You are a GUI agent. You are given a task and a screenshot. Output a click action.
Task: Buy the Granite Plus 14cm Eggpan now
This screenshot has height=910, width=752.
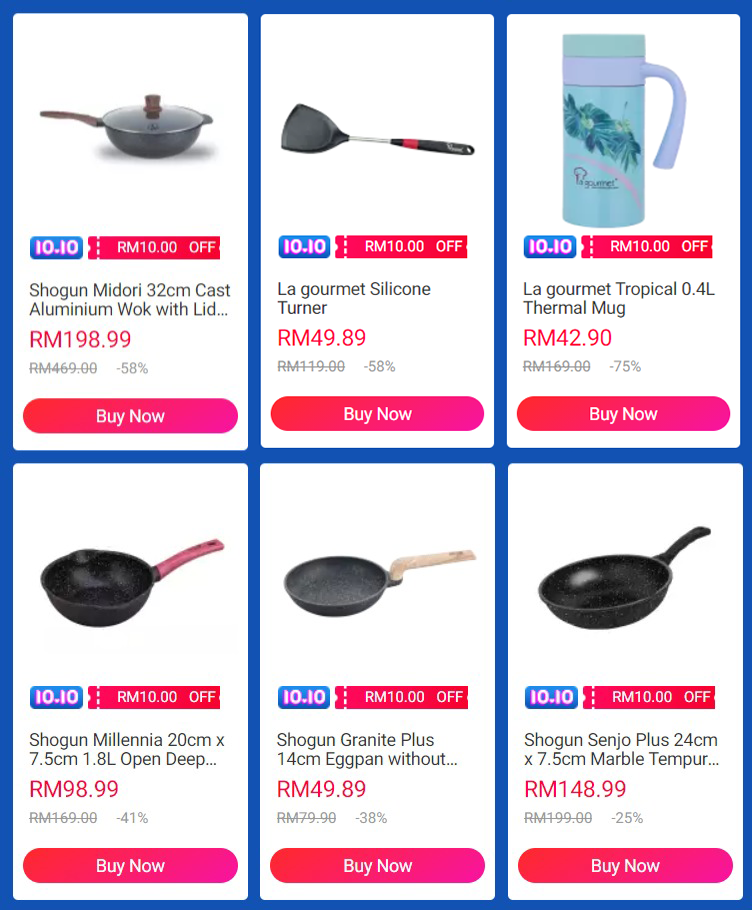pyautogui.click(x=377, y=865)
